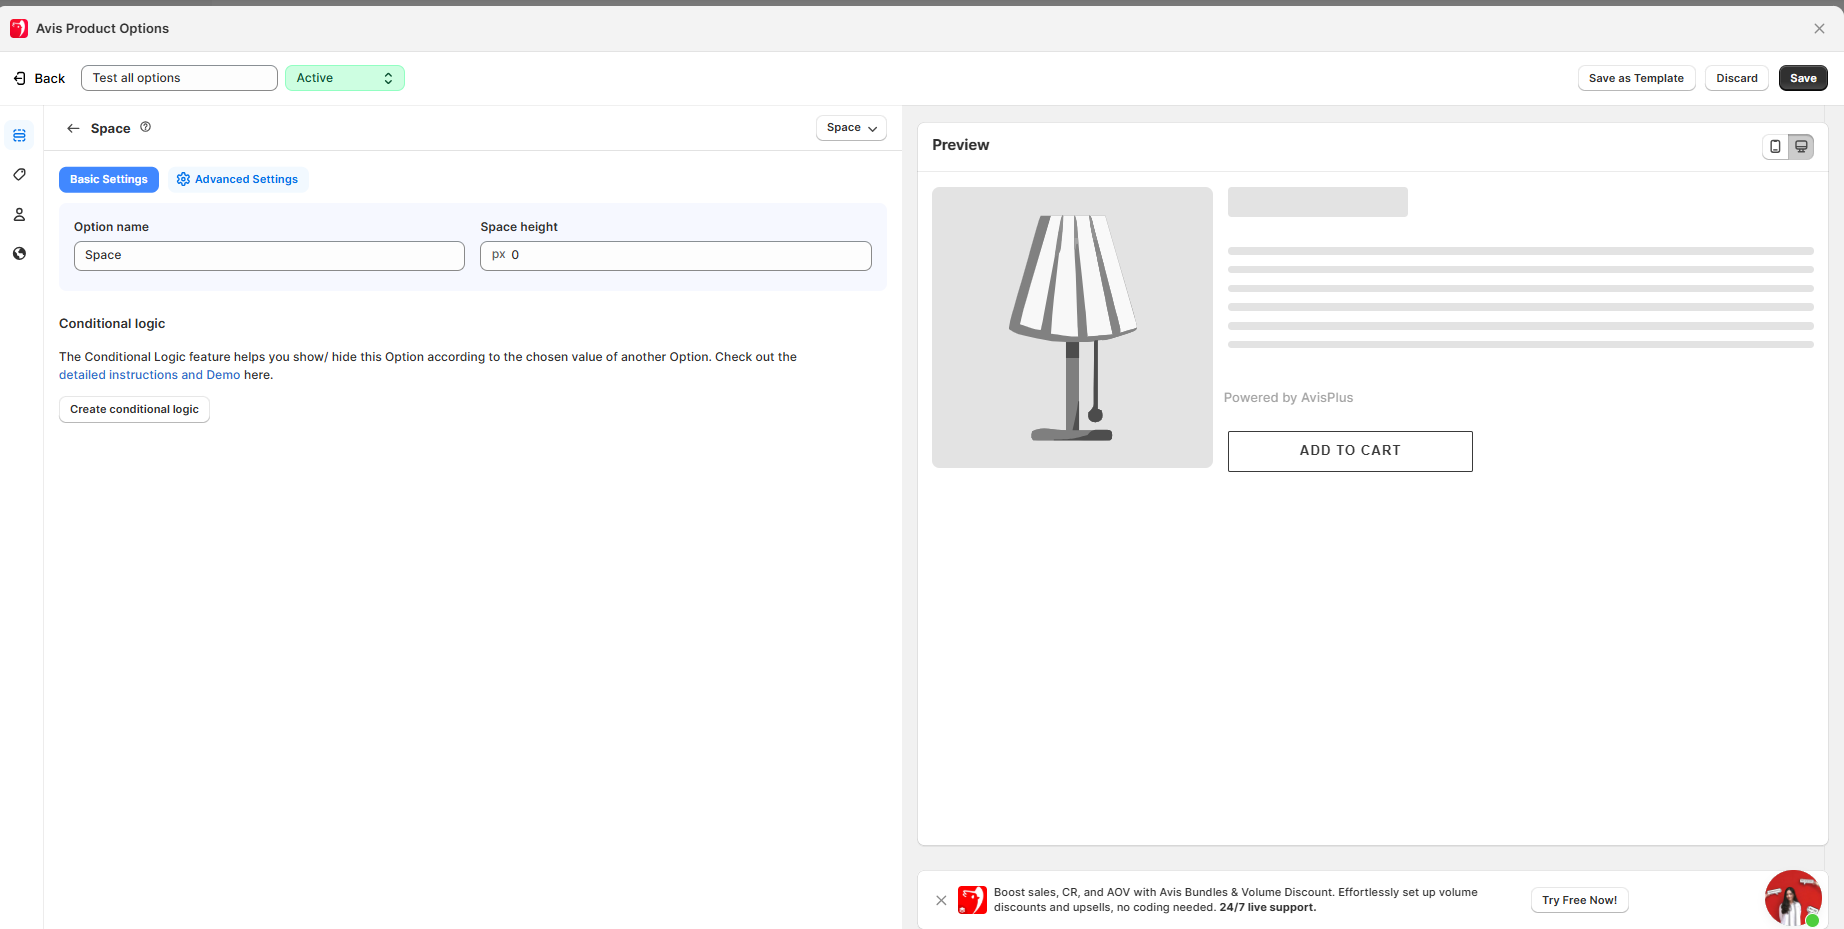Screen dimensions: 1844x929
Task: Click into the Space height field
Action: click(688, 256)
